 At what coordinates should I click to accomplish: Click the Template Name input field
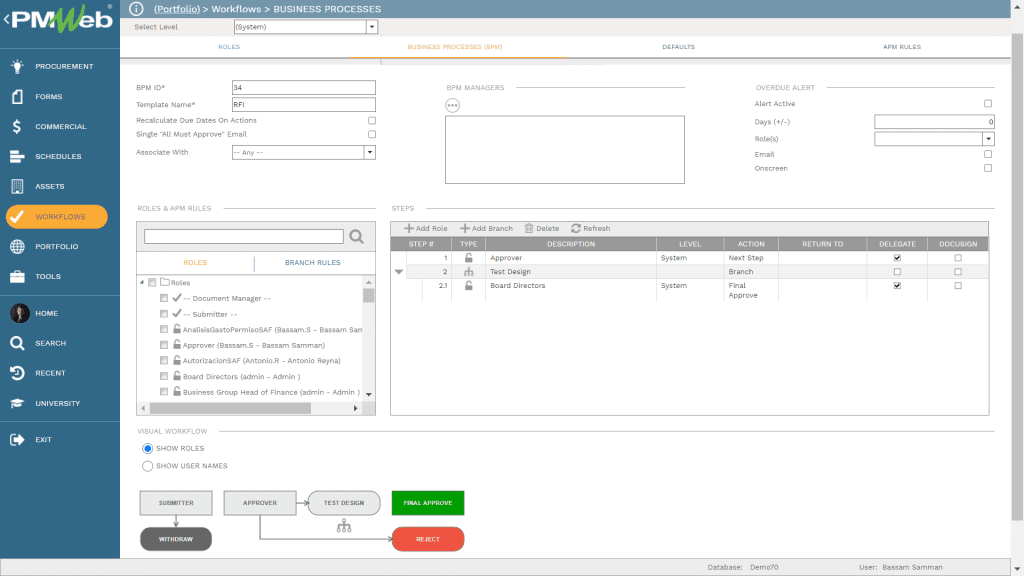(304, 104)
